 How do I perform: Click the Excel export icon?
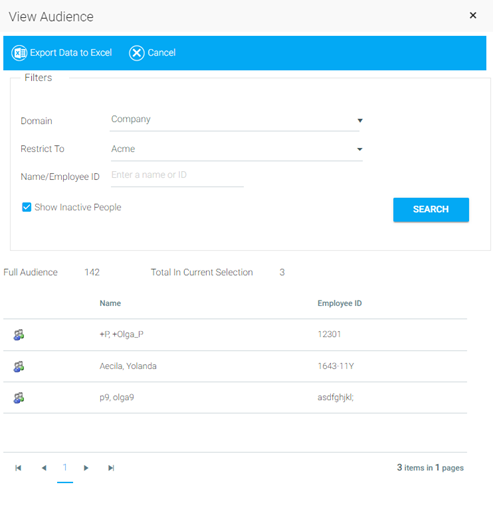click(x=19, y=53)
